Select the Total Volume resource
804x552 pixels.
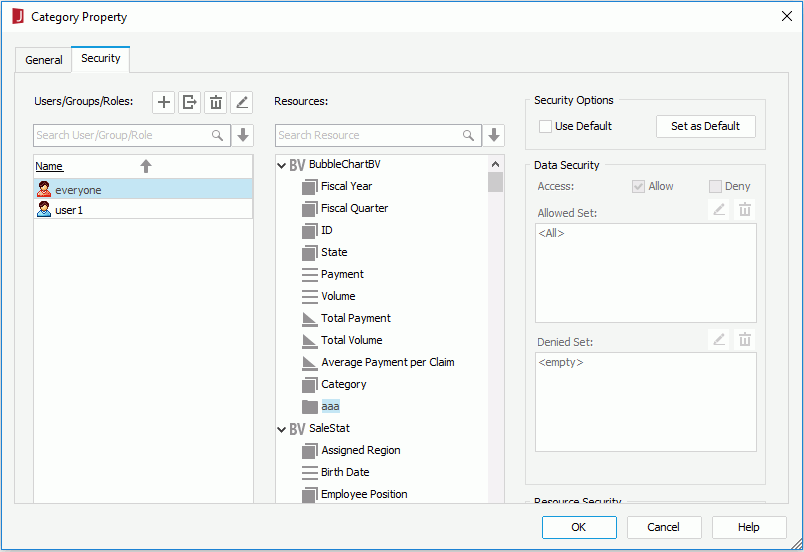pos(352,340)
